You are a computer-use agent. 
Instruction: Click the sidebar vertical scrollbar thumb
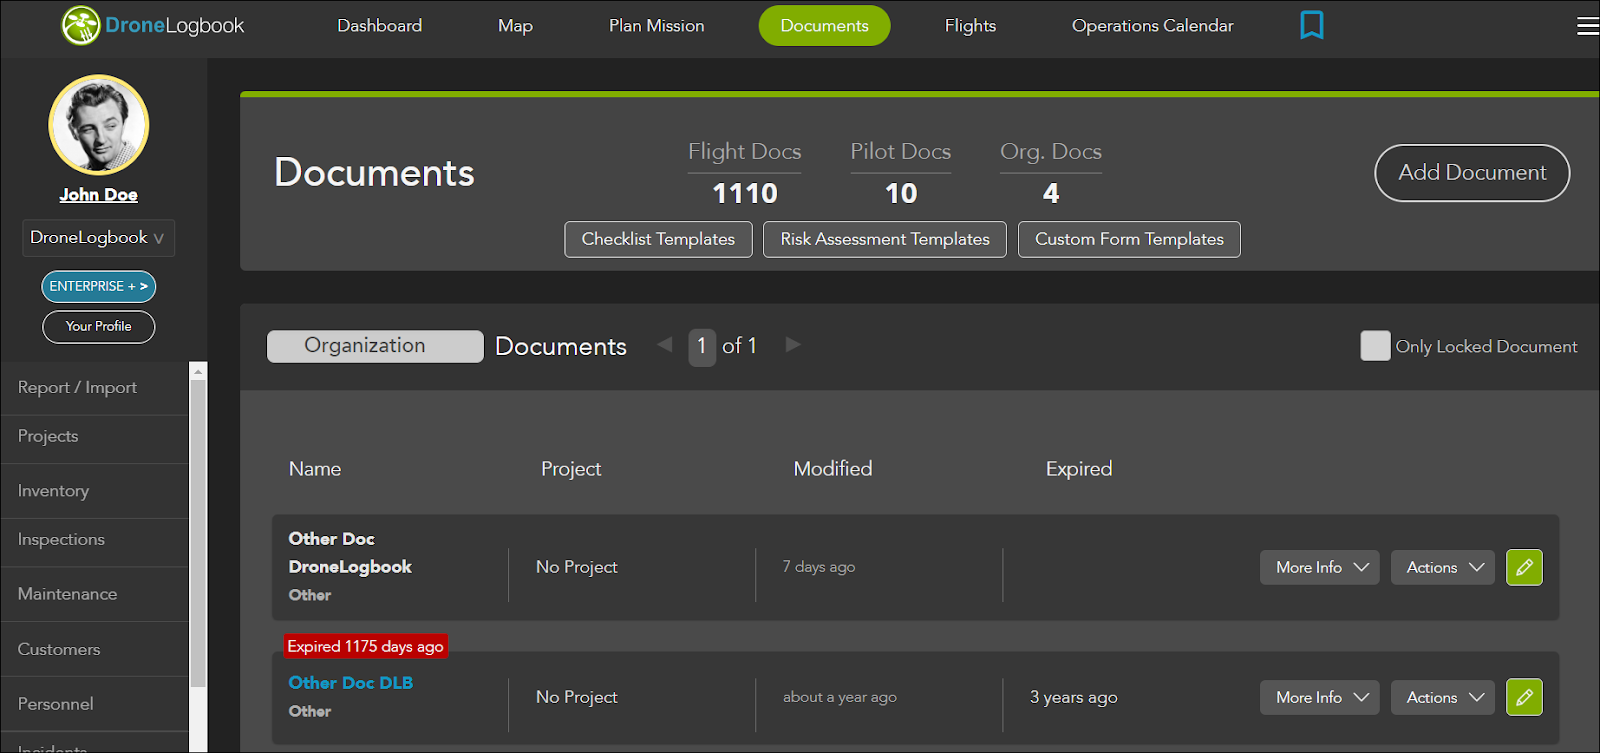tap(198, 533)
